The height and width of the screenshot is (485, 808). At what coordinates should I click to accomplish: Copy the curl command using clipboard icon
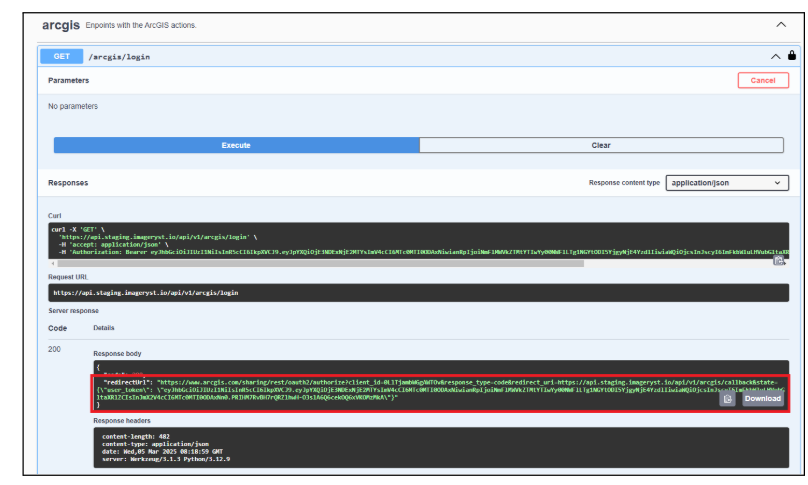coord(779,261)
